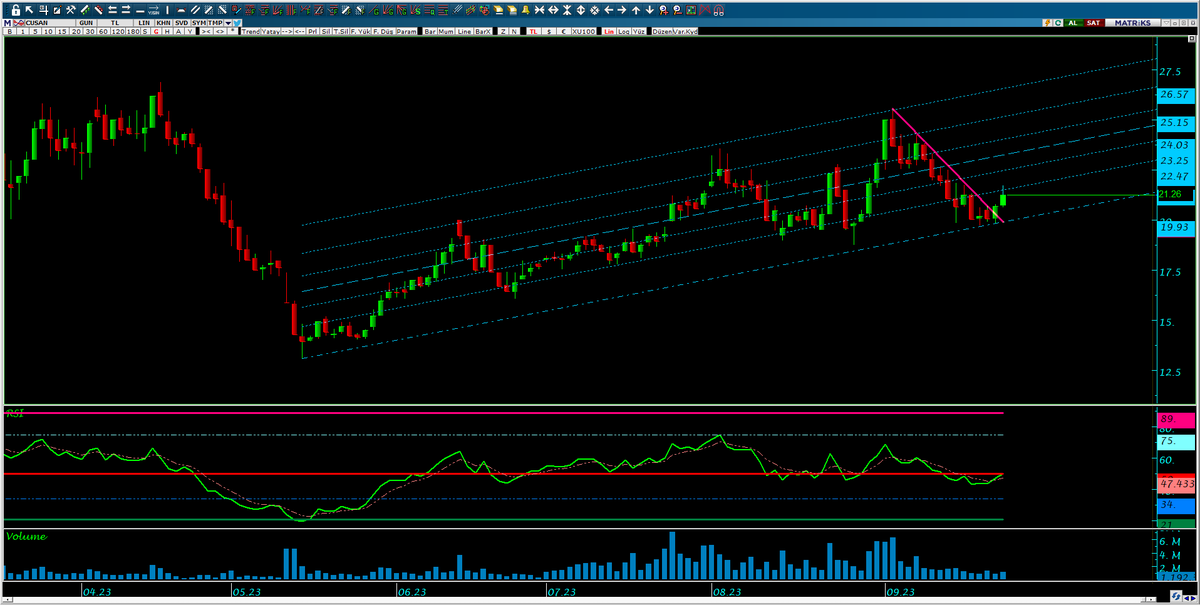
Task: Click the AL buy button
Action: (x=1073, y=23)
